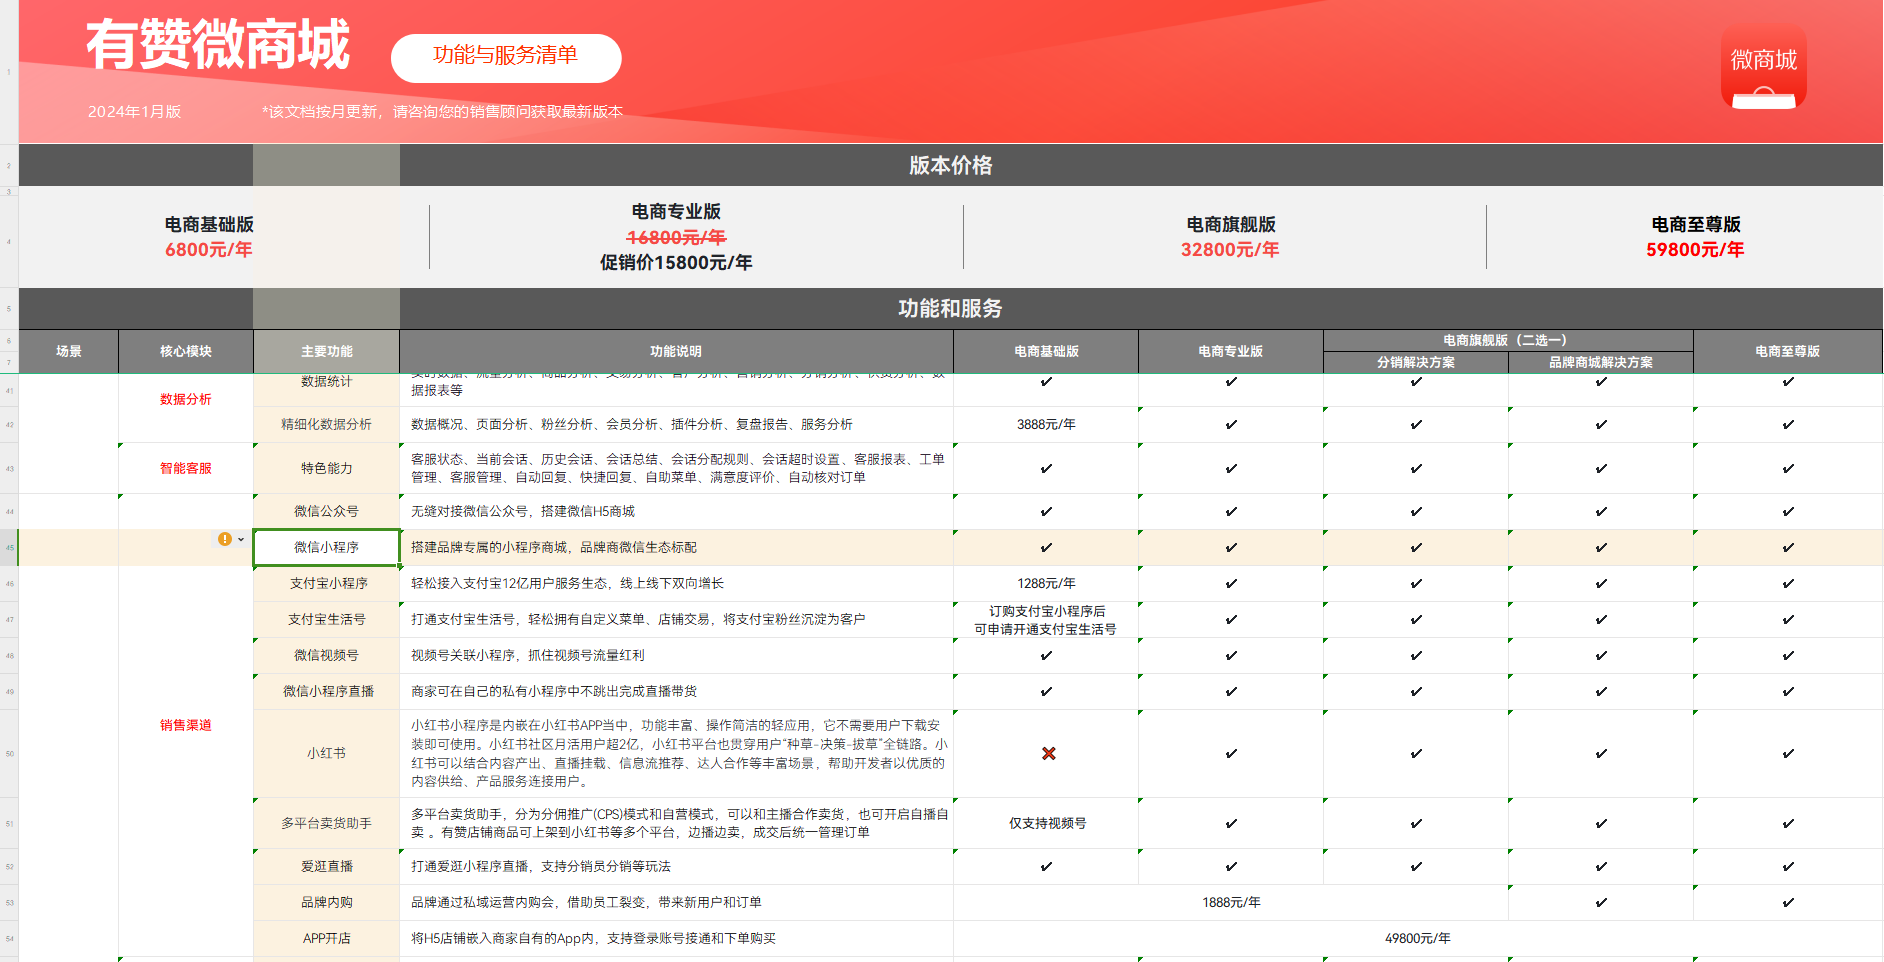The height and width of the screenshot is (962, 1884).
Task: Select the 微信公众号 cell
Action: click(327, 511)
